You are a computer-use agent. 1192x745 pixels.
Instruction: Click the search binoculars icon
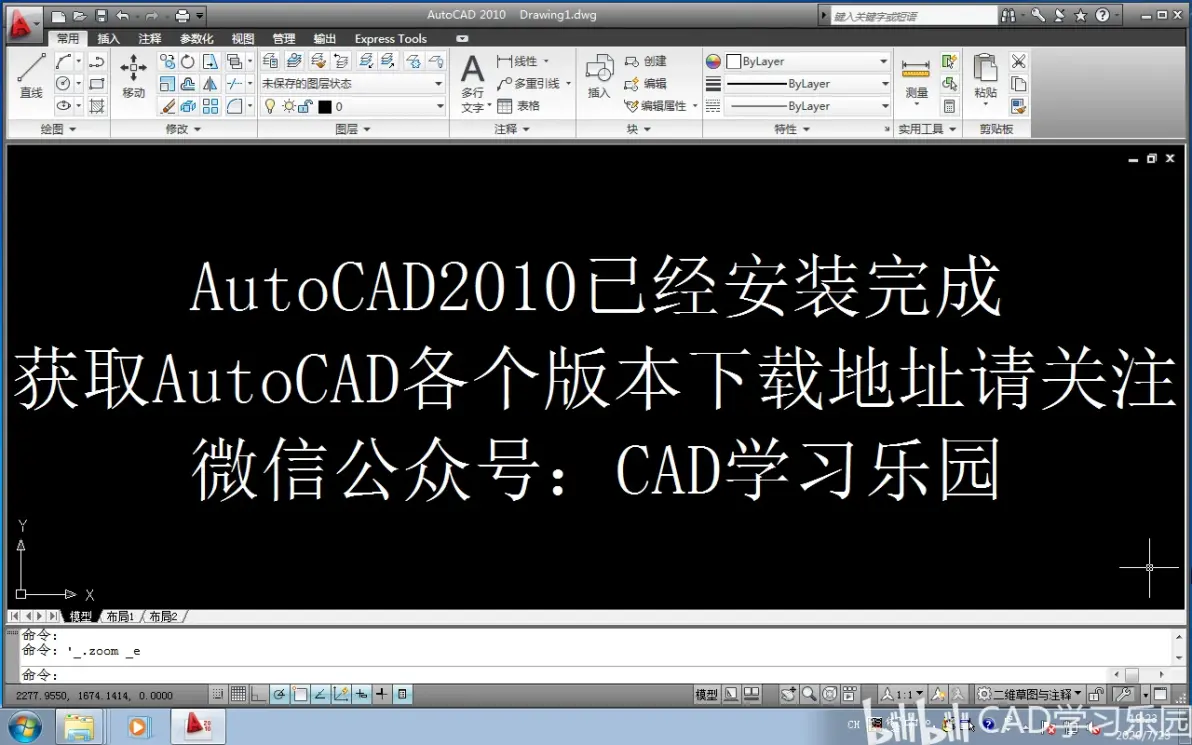click(x=1009, y=15)
